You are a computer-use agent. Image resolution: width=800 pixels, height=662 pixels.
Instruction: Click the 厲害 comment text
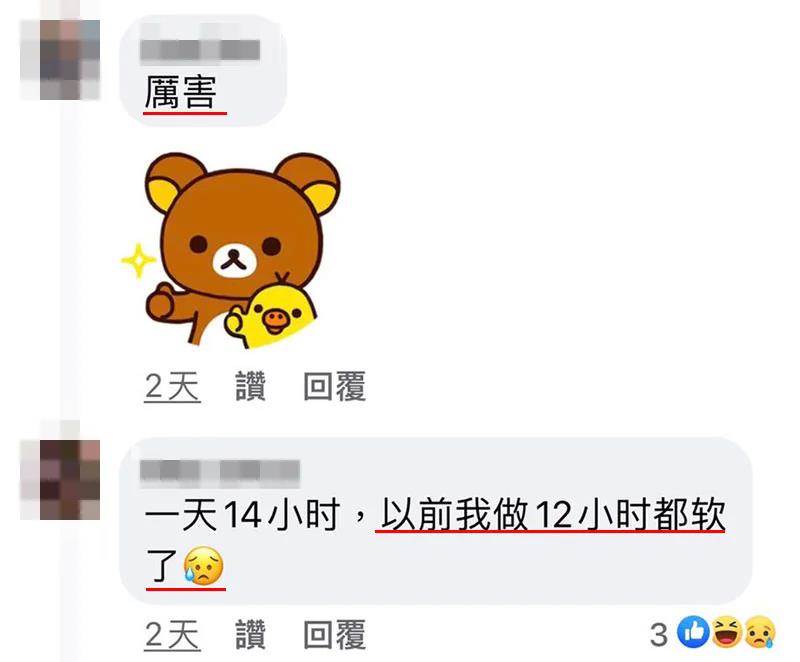[181, 92]
